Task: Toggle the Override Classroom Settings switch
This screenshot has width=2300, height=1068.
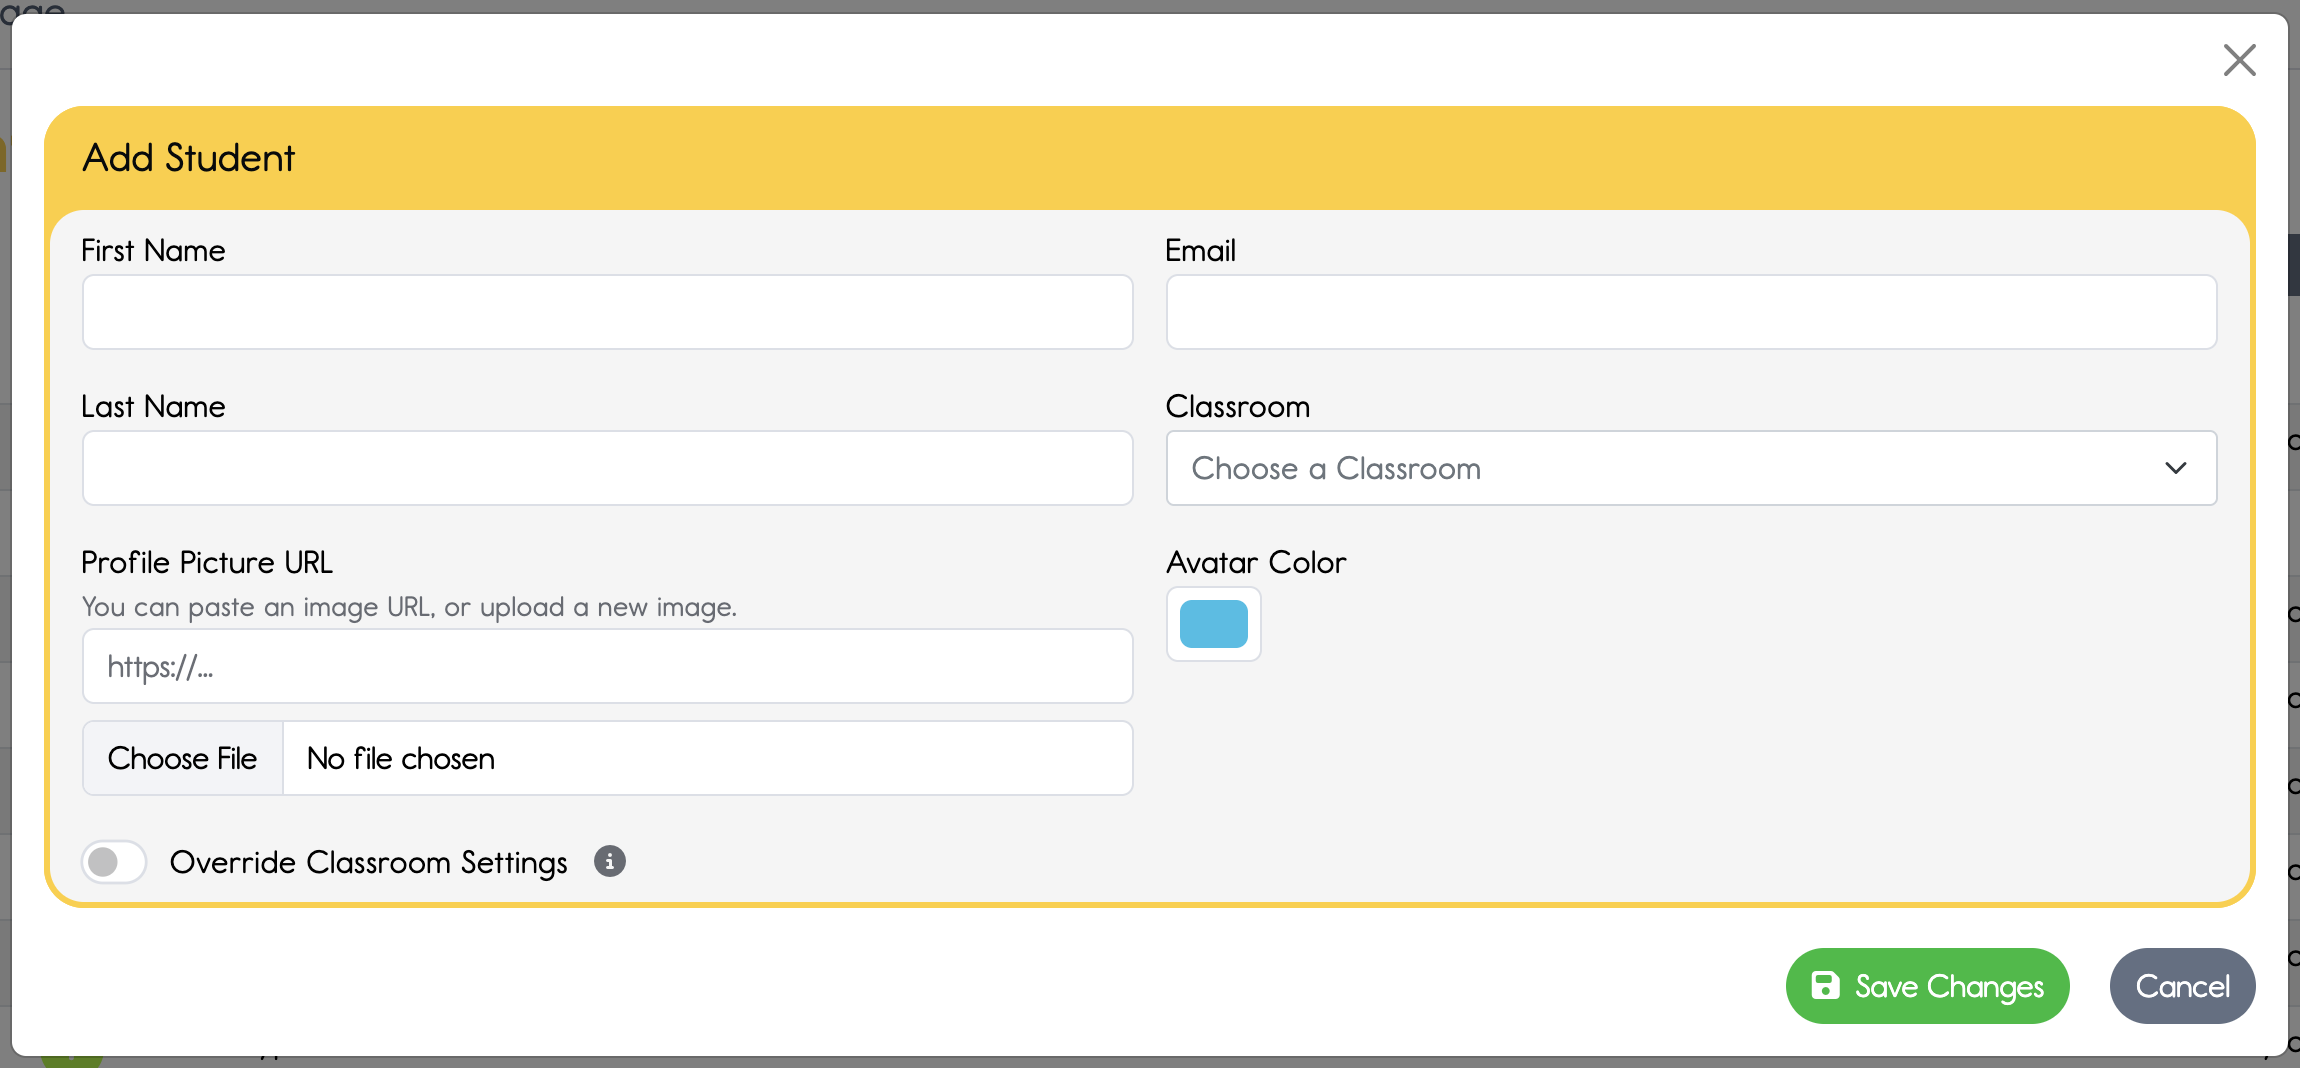Action: point(113,861)
